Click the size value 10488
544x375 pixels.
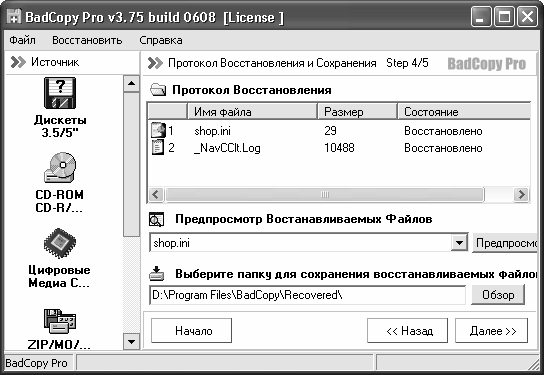pos(339,148)
